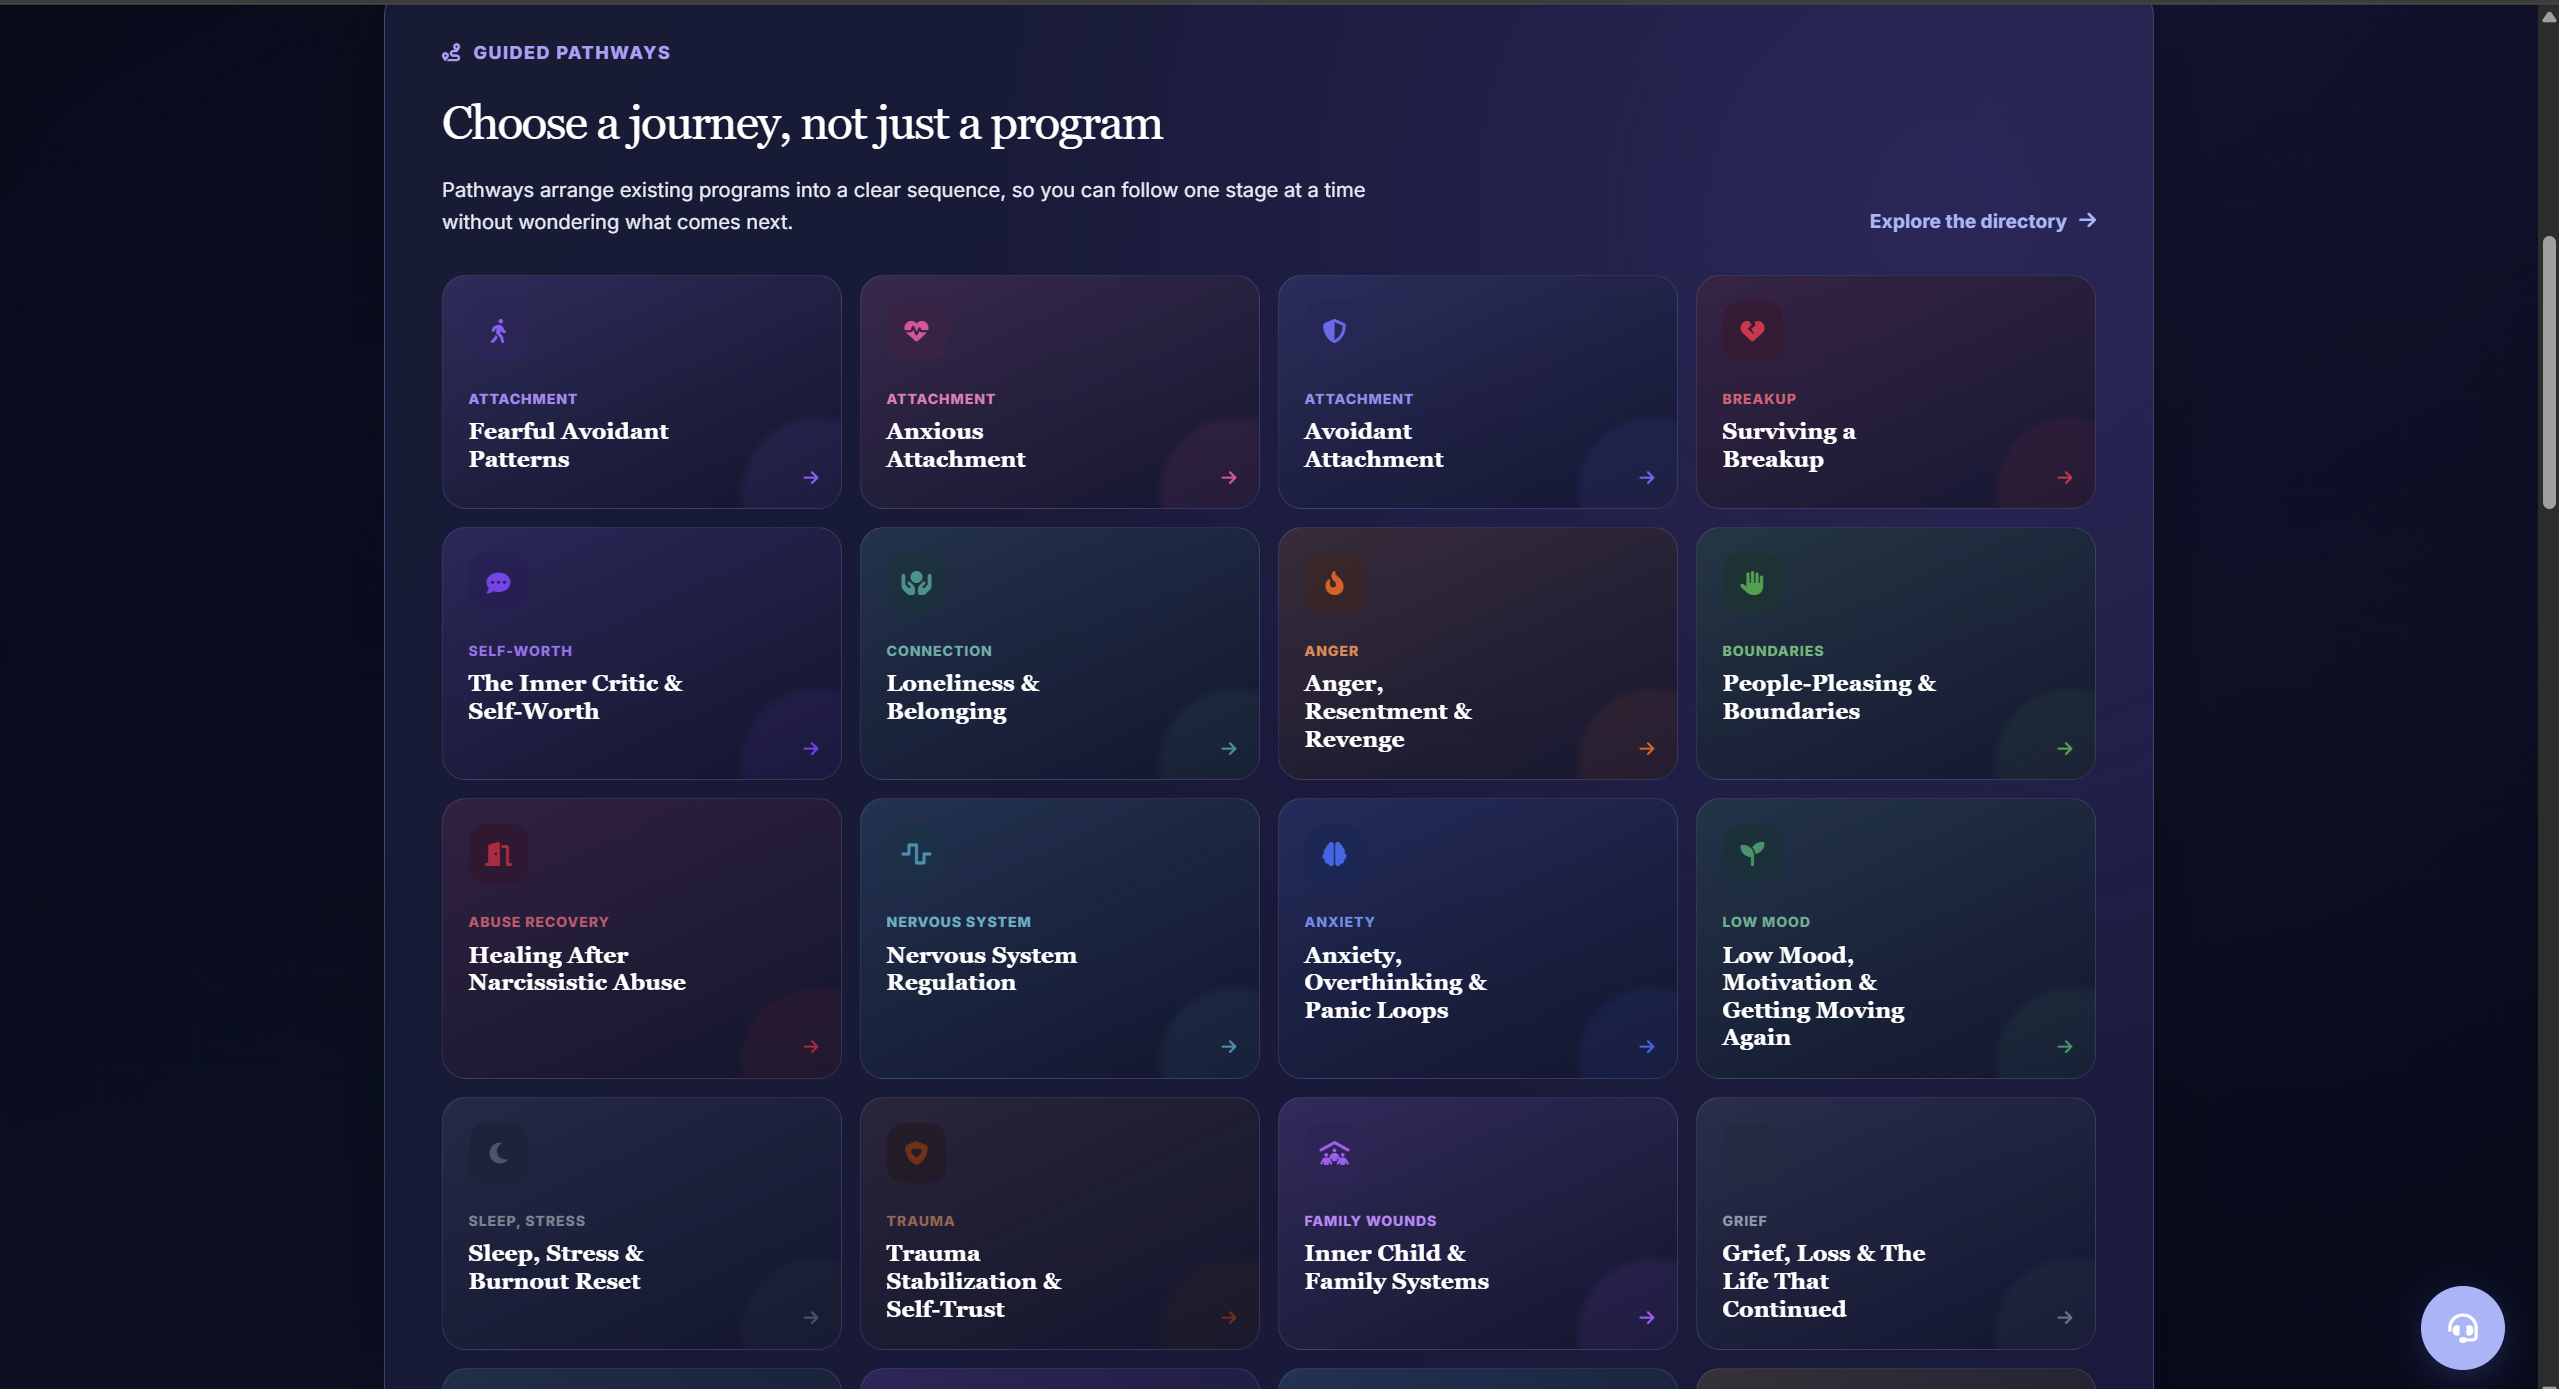Open Loneliness & Belonging pathway title
Image resolution: width=2559 pixels, height=1389 pixels.
[962, 697]
